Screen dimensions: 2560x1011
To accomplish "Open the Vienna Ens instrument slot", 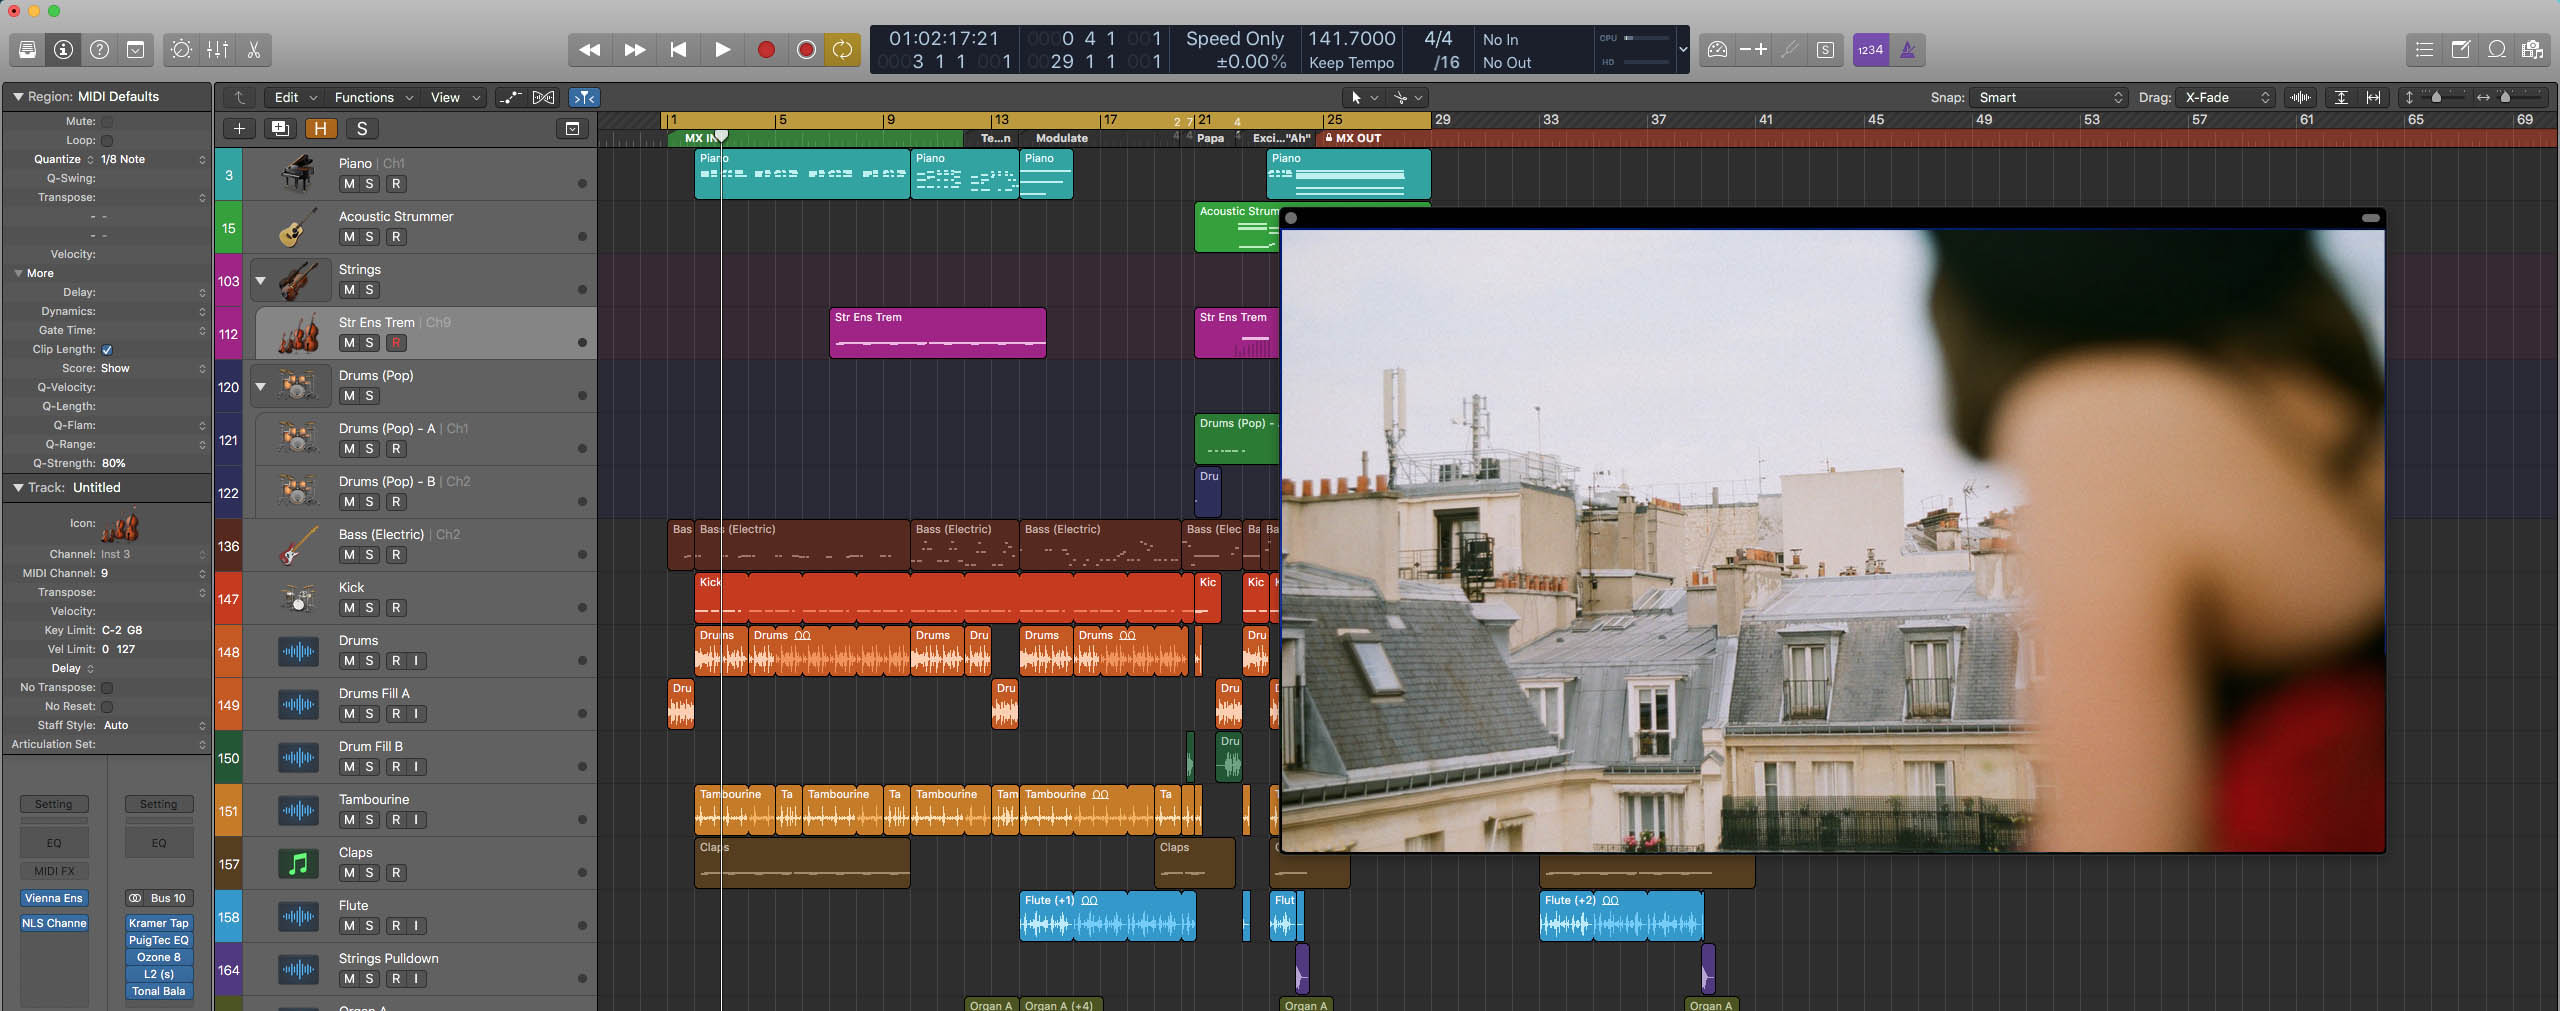I will pos(54,898).
